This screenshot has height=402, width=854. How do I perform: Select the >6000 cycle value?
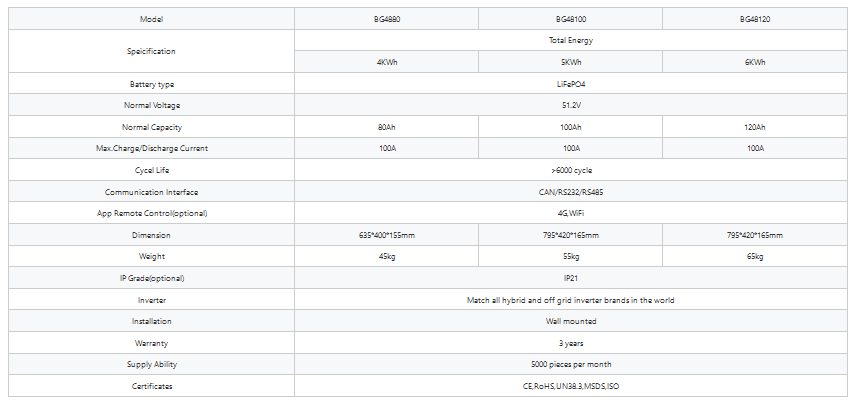pyautogui.click(x=572, y=171)
